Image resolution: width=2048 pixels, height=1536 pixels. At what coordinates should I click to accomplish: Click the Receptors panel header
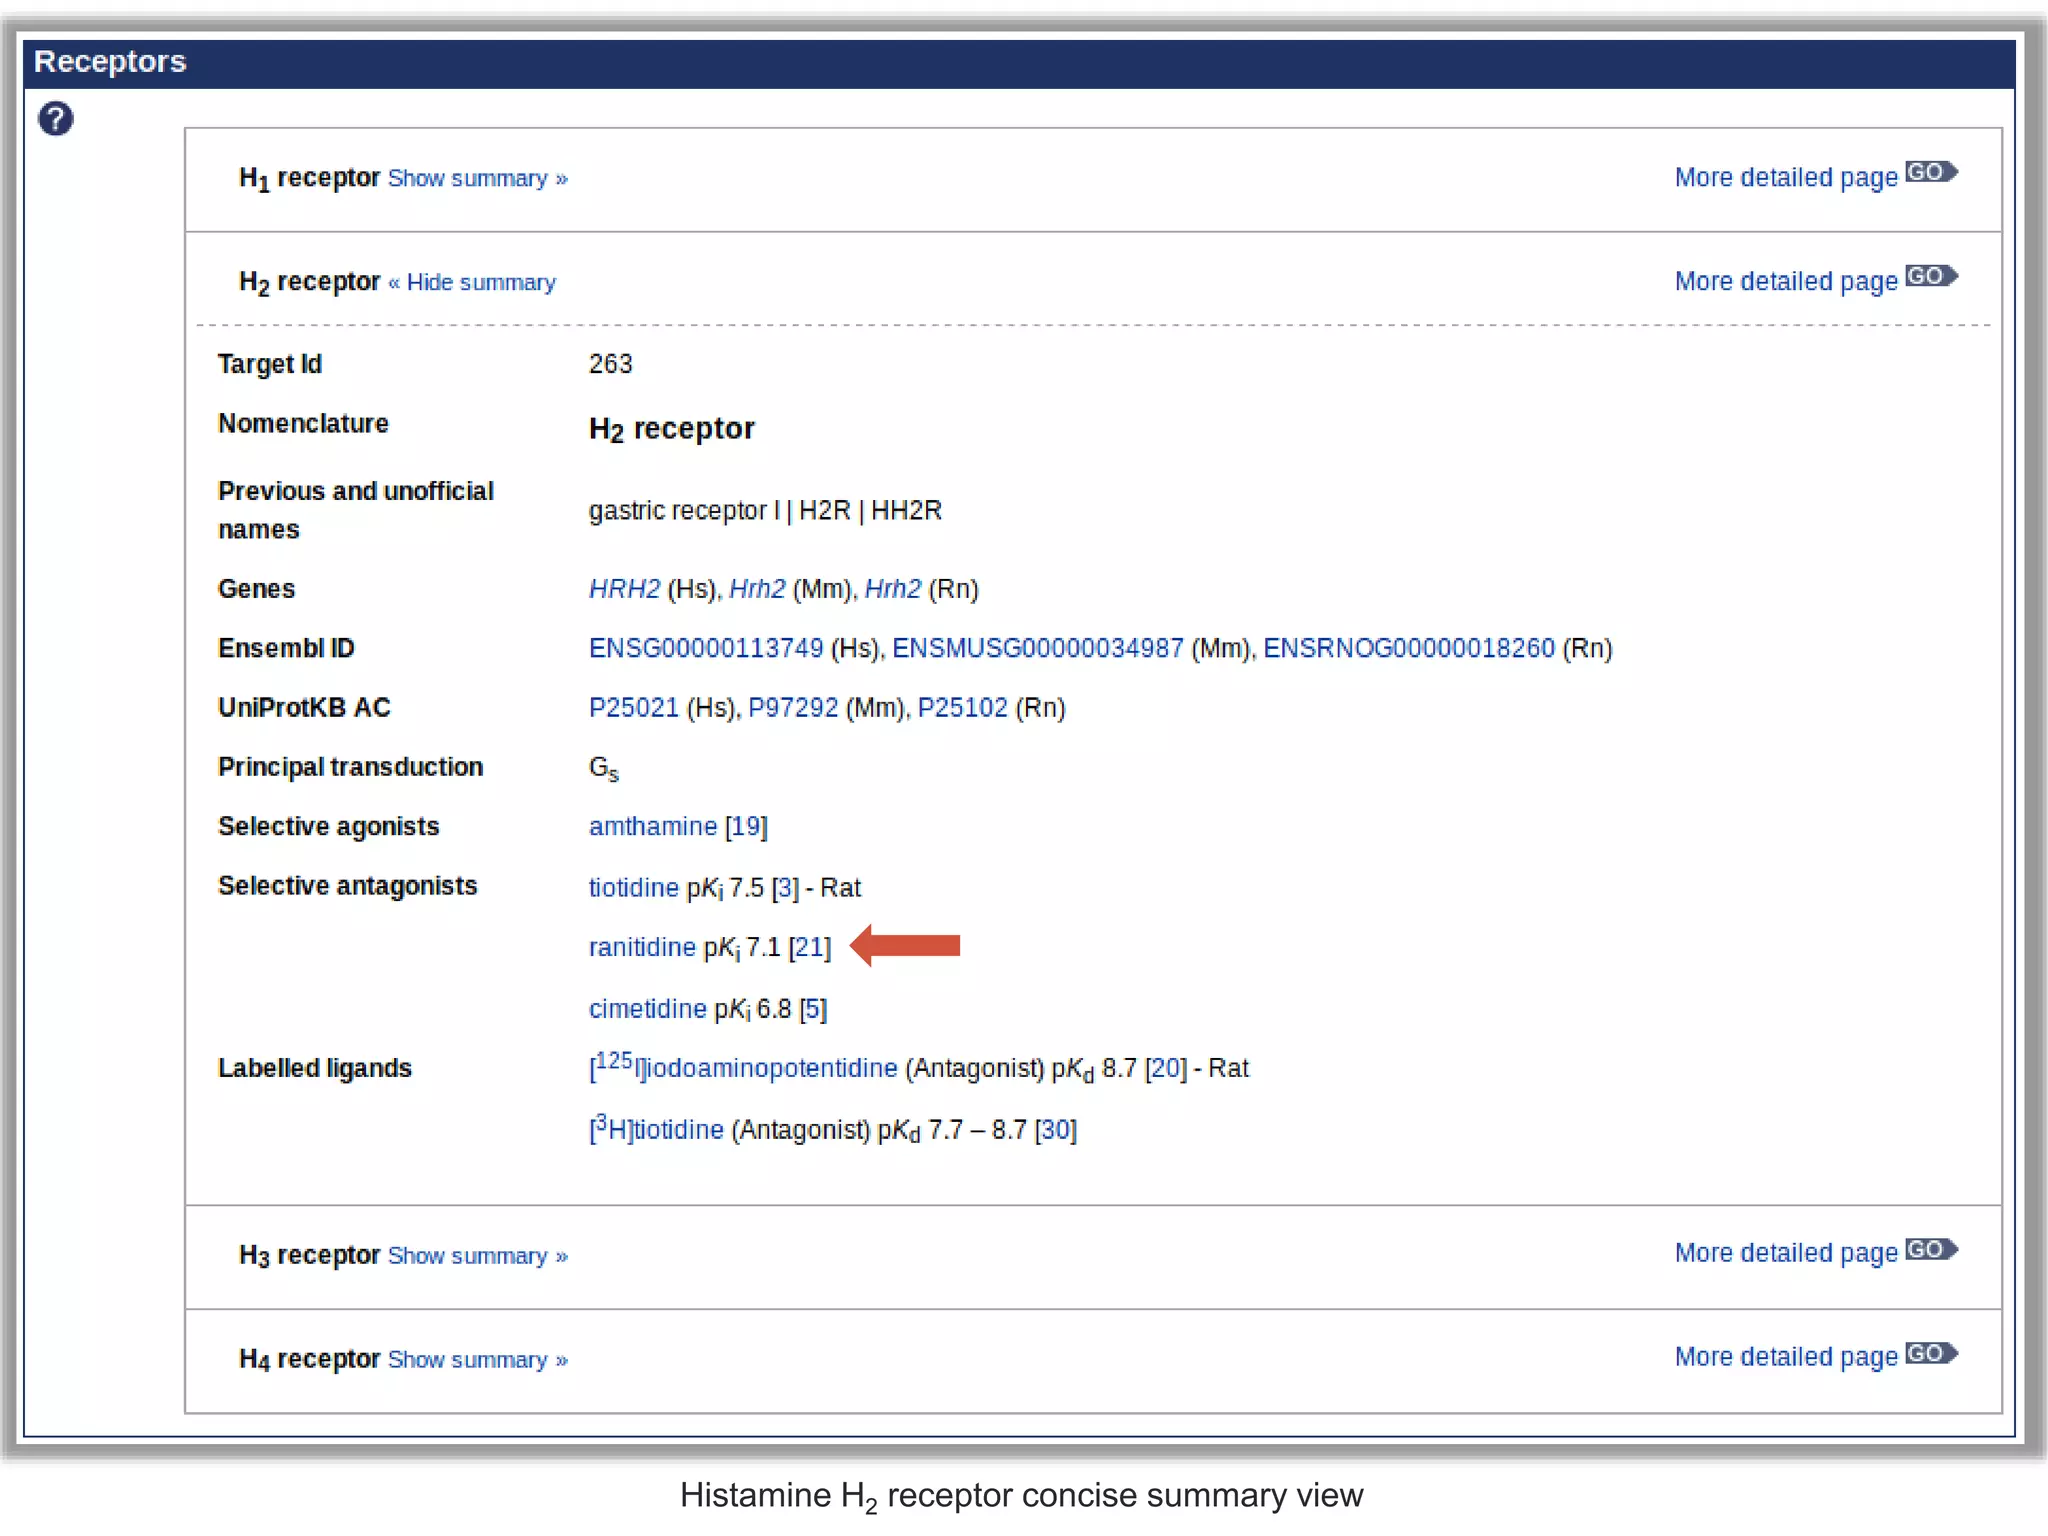[1019, 62]
